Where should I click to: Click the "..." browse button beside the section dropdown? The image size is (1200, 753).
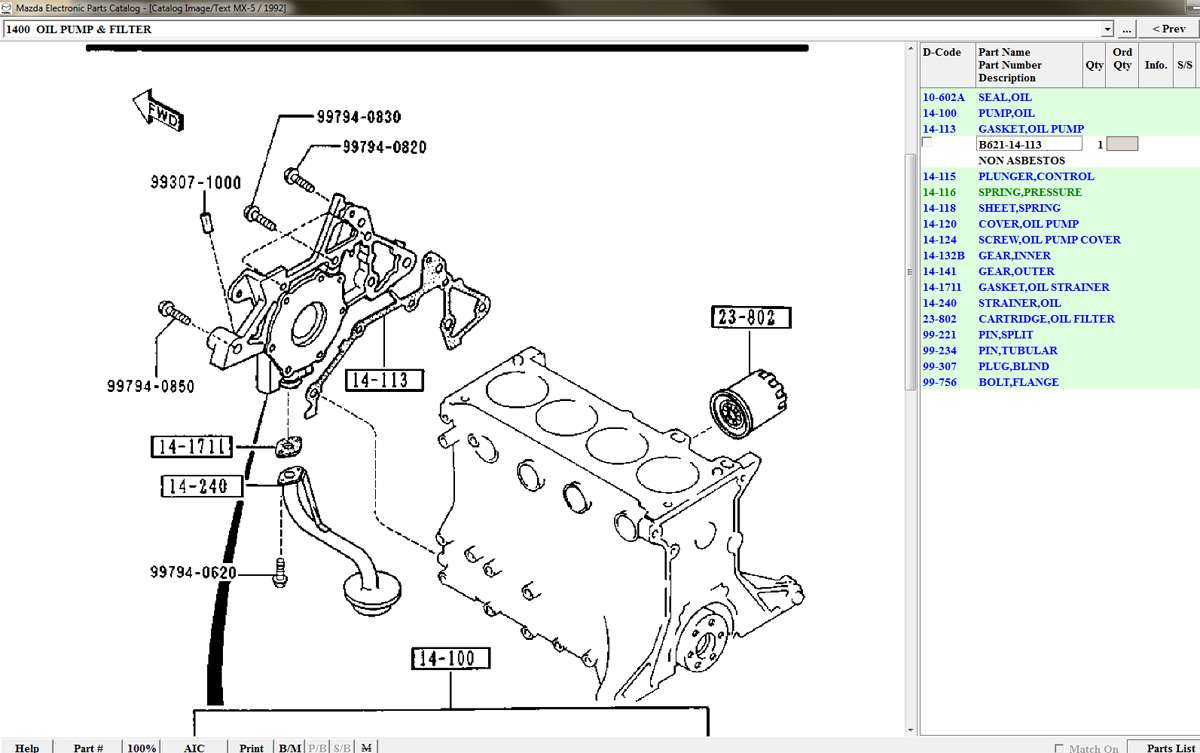point(1128,29)
